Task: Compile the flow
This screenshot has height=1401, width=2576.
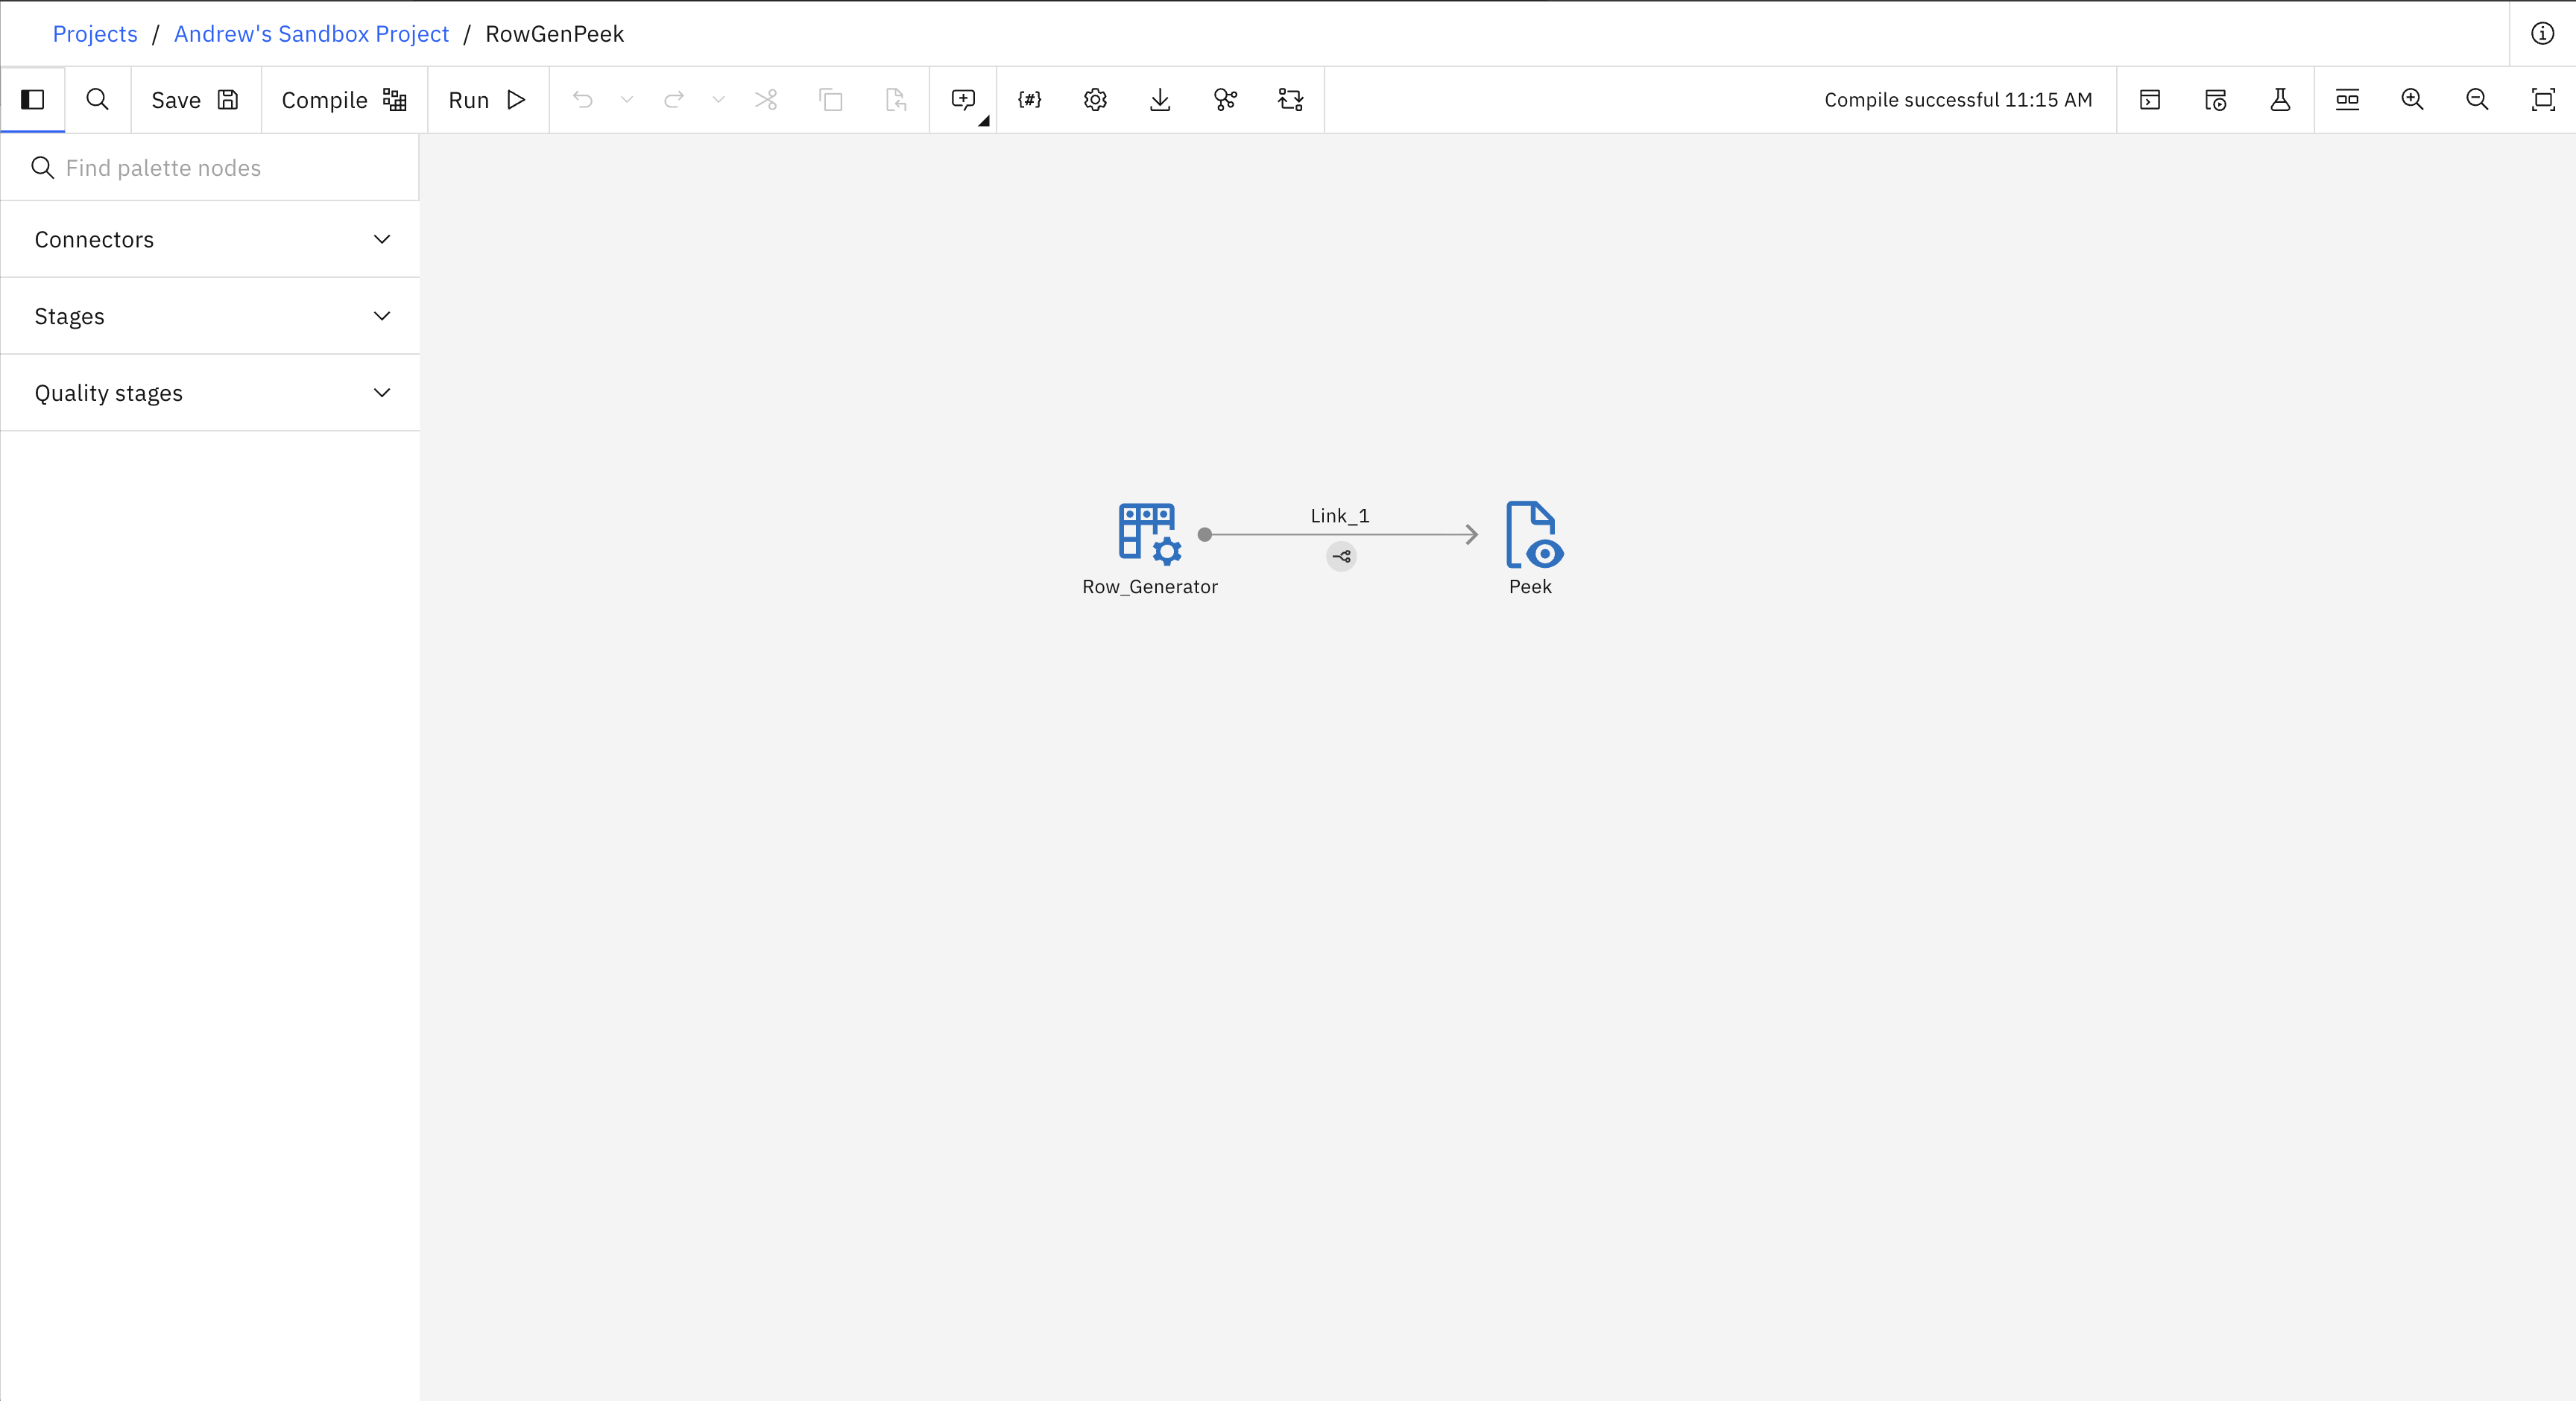Action: click(x=343, y=100)
